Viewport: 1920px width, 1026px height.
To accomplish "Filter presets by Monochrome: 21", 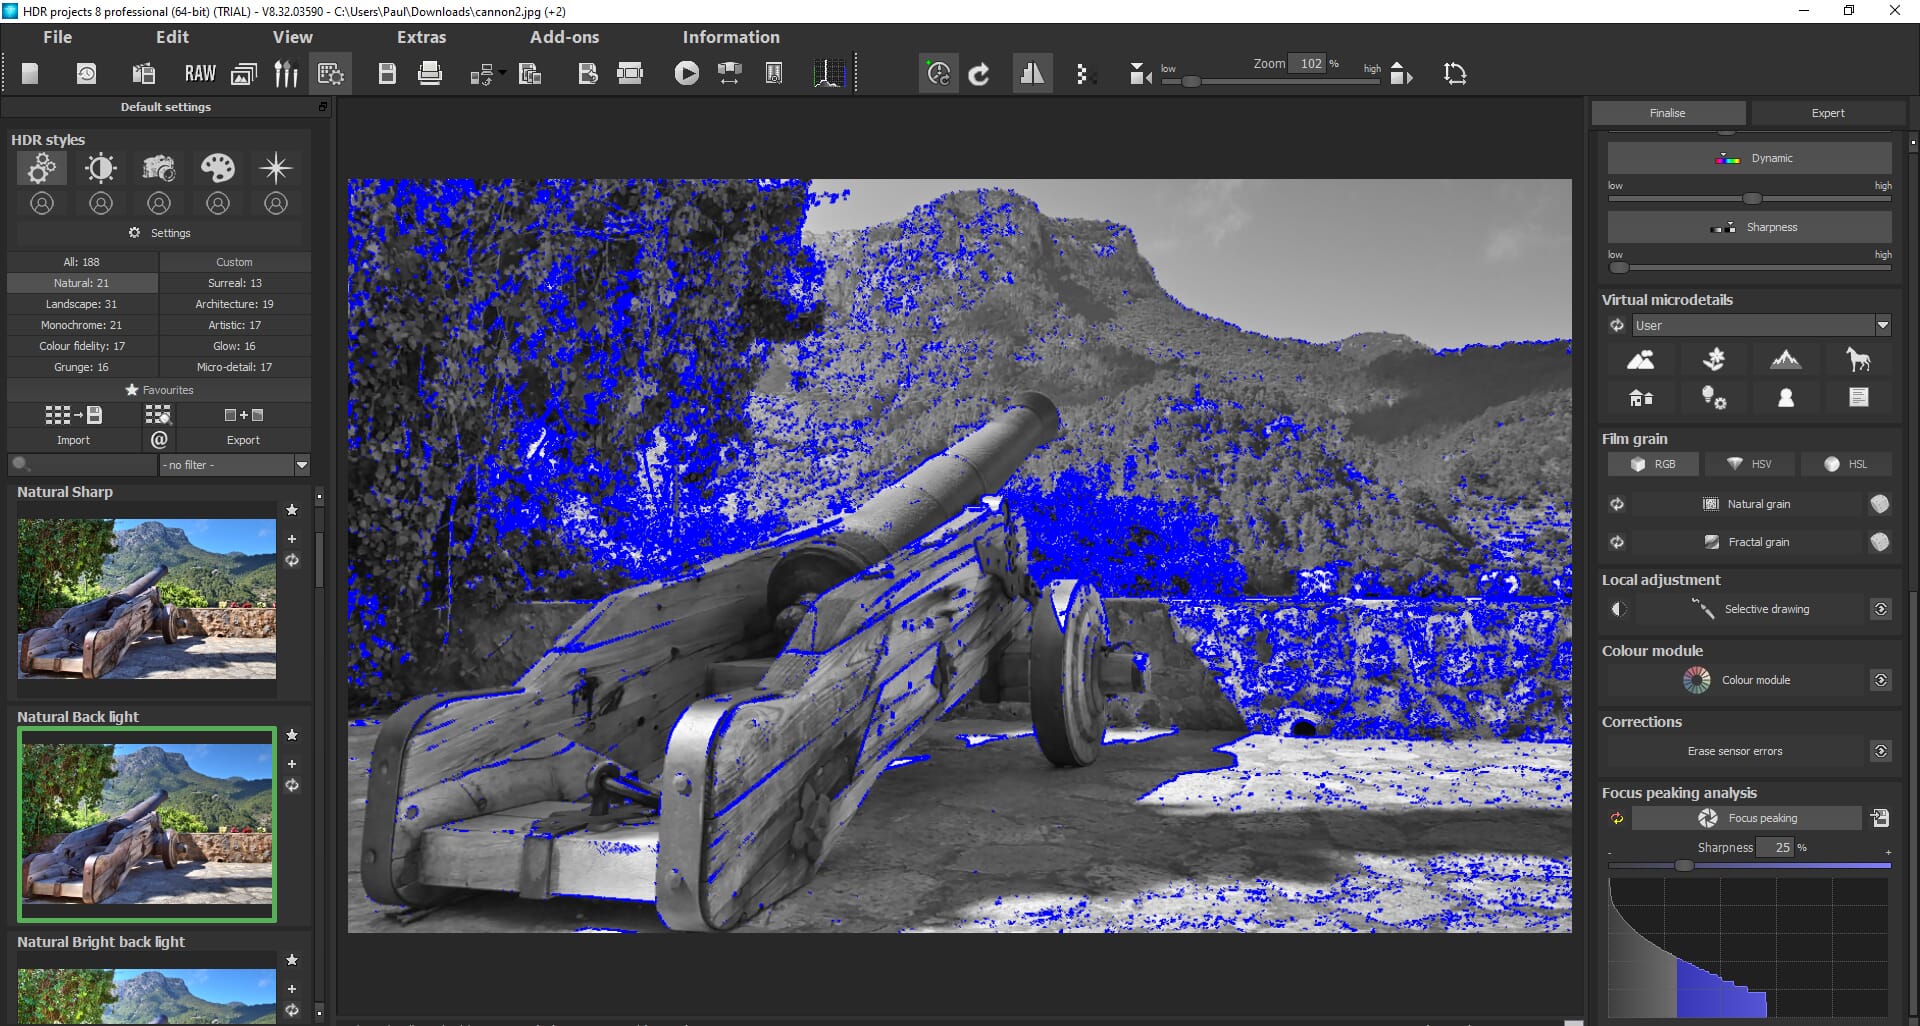I will pos(82,325).
